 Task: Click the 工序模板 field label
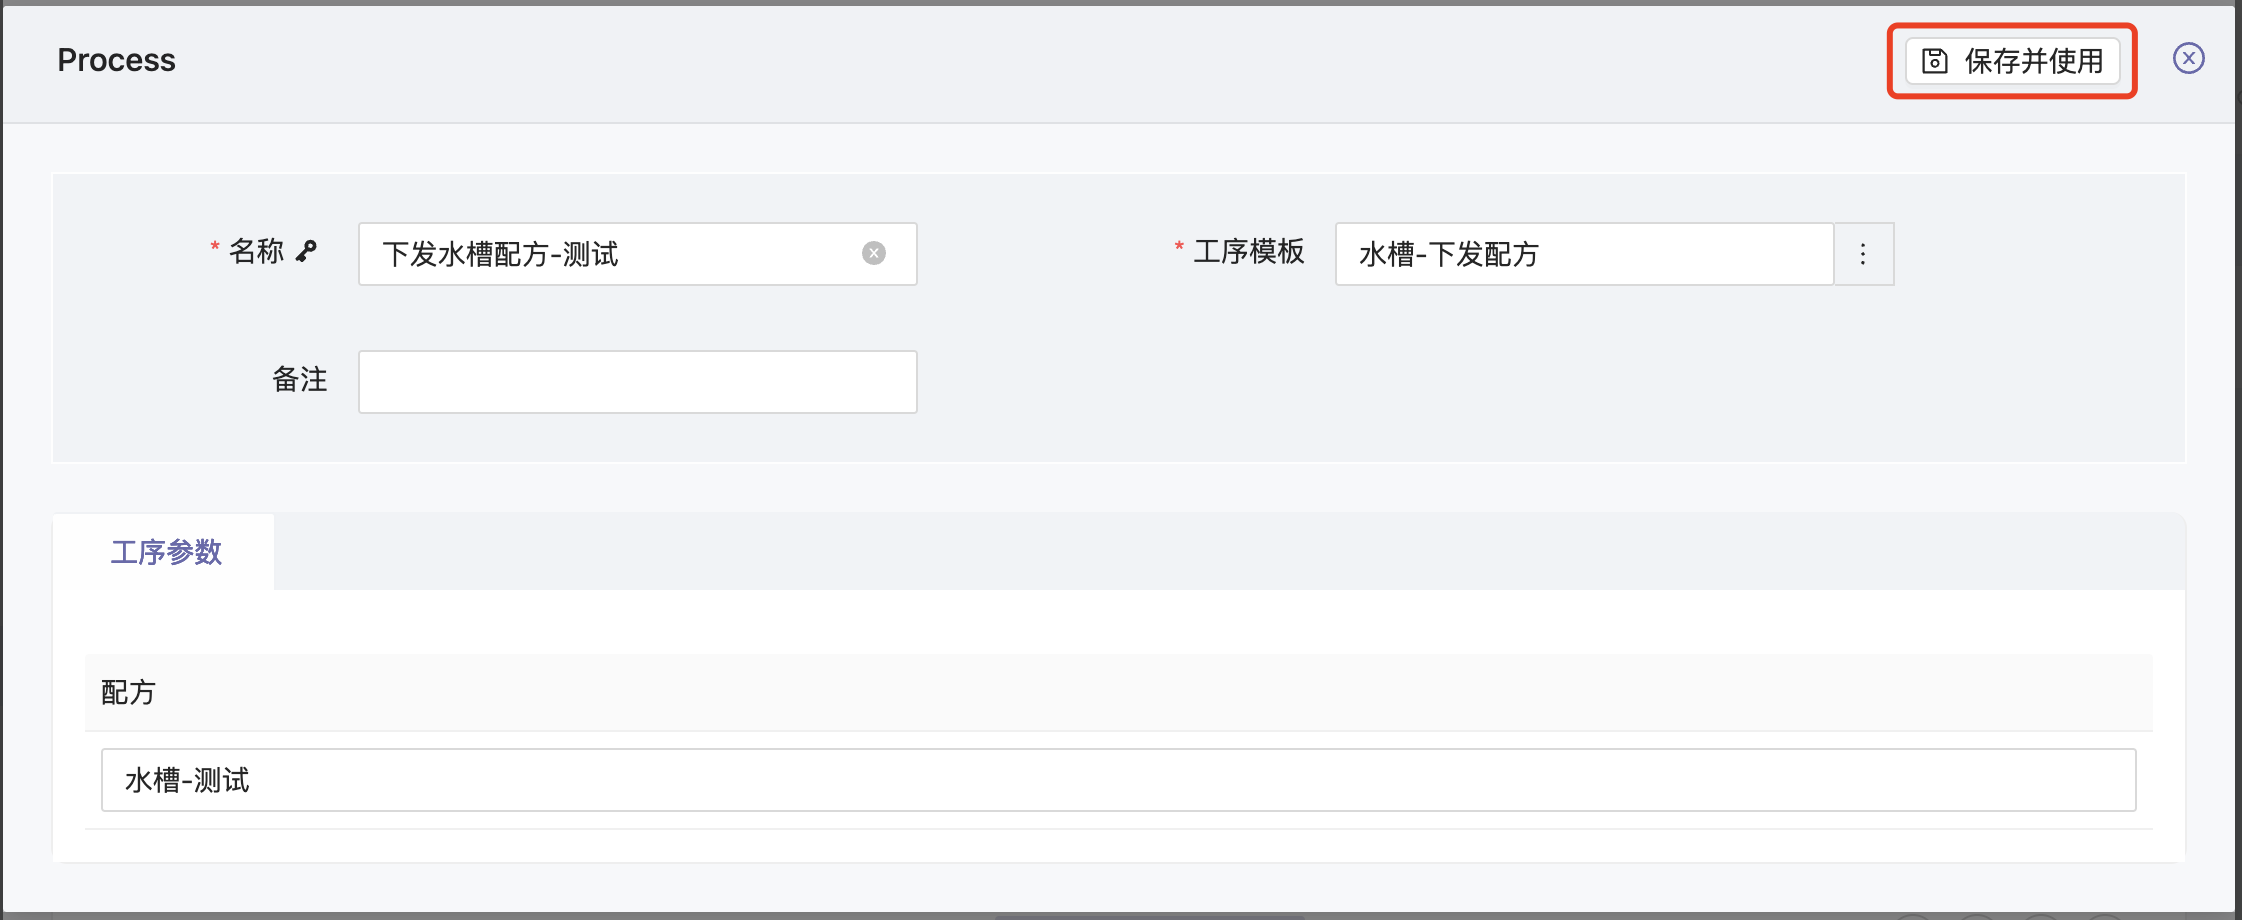[x=1248, y=251]
